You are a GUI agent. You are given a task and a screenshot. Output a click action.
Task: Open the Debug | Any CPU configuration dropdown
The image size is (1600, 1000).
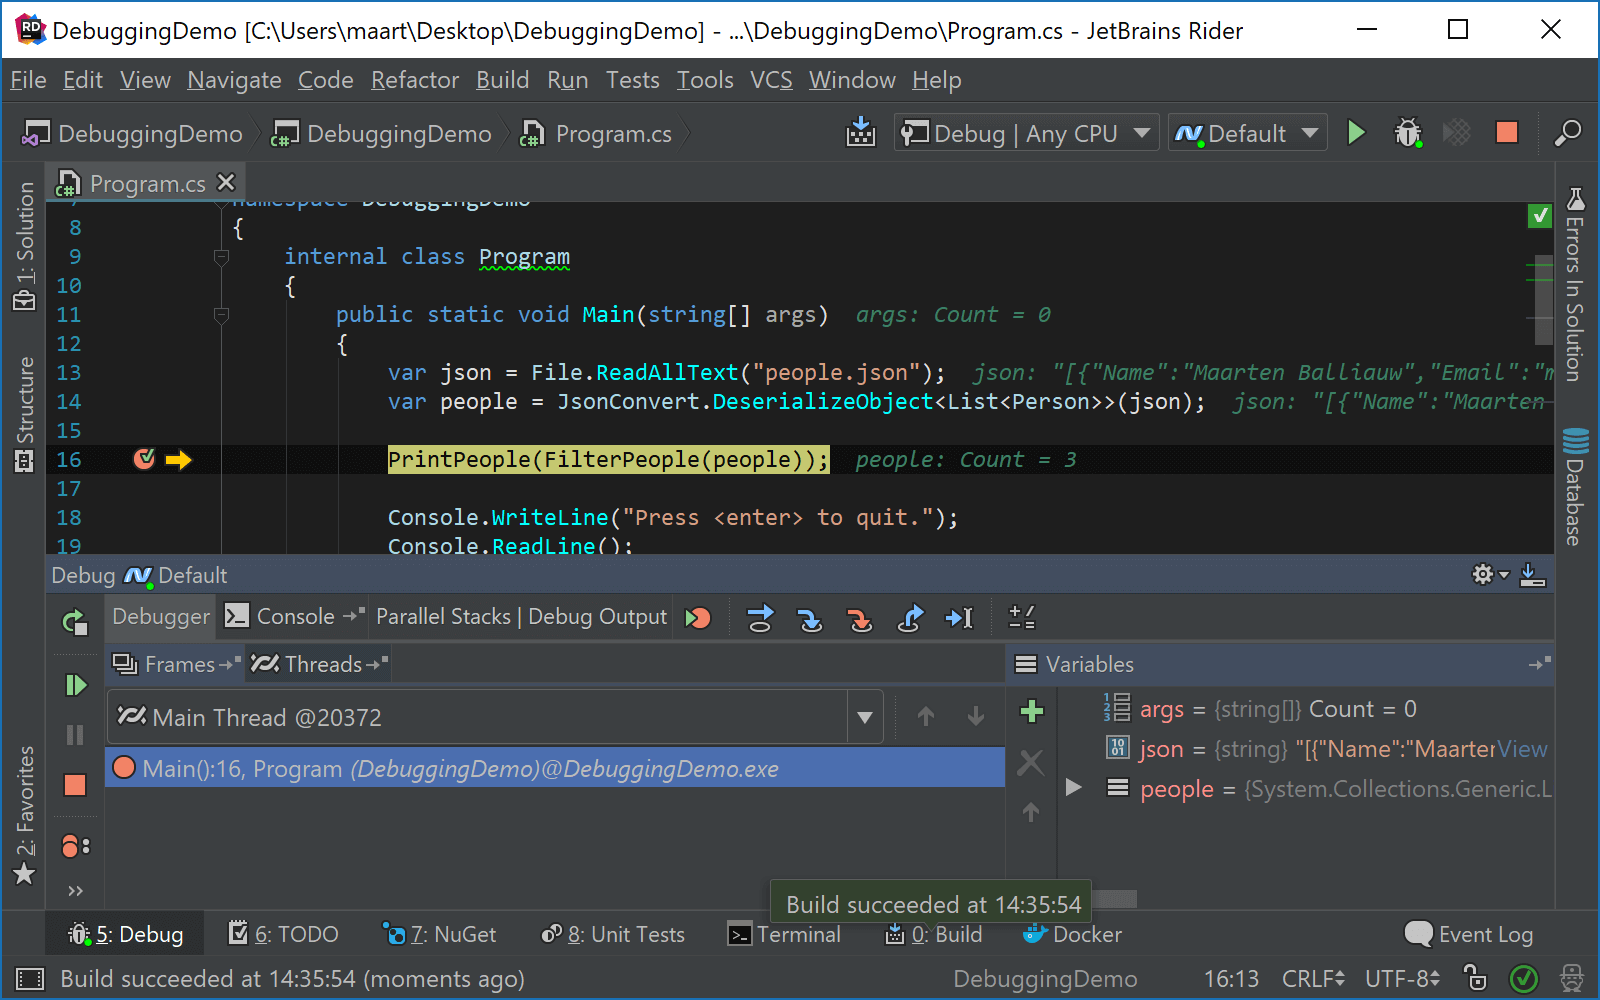click(x=1024, y=132)
